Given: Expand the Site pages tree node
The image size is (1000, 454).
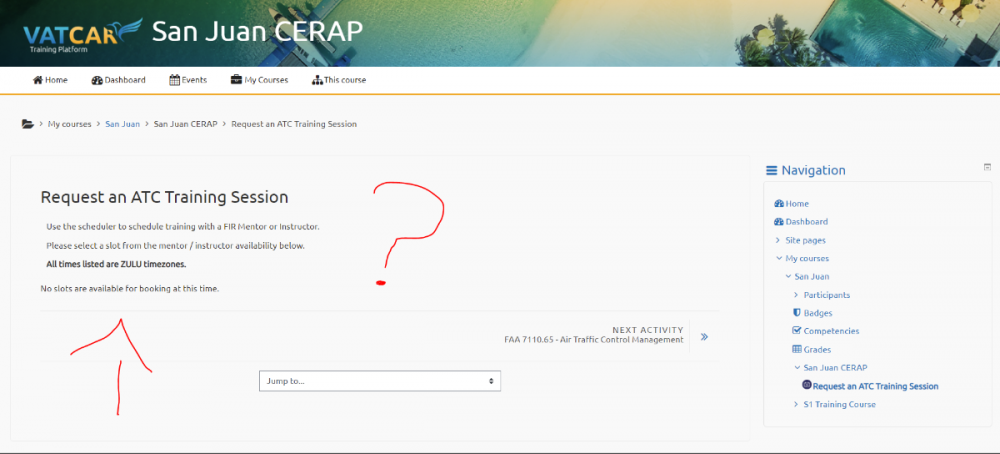Looking at the screenshot, I should pos(778,240).
